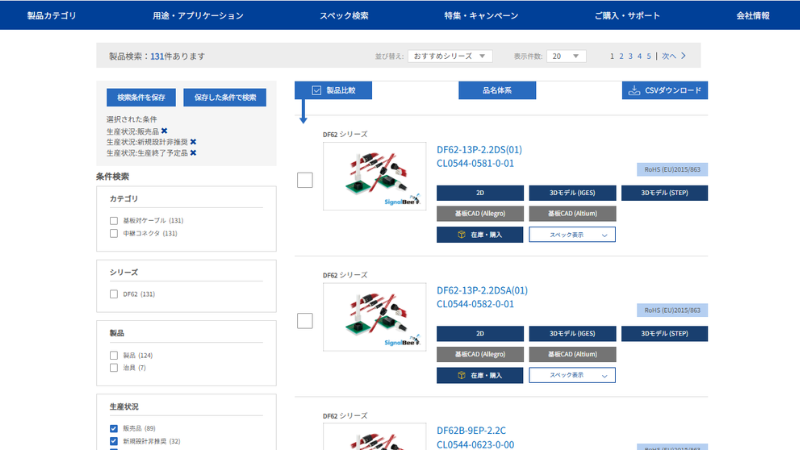Download 2D drawing for DF62-13P-2.2DS(01)

coord(480,193)
